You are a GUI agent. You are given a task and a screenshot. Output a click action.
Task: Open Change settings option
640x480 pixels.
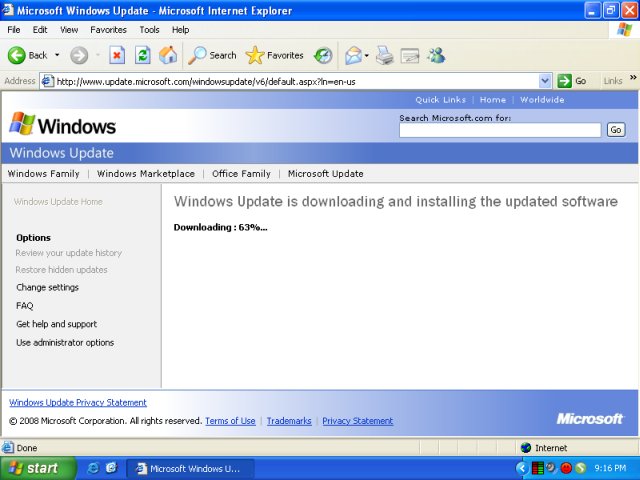47,287
